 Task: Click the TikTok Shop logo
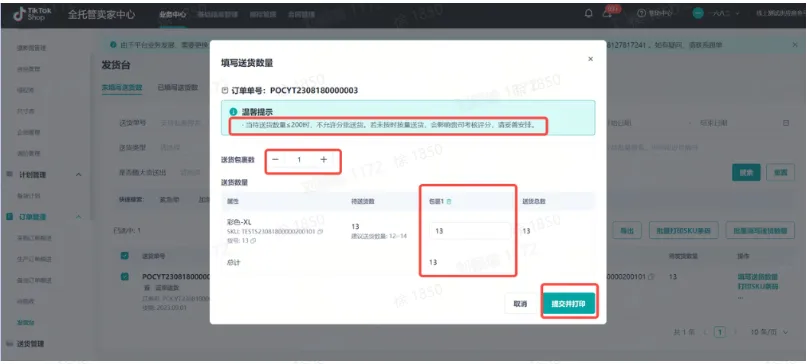pyautogui.click(x=32, y=14)
